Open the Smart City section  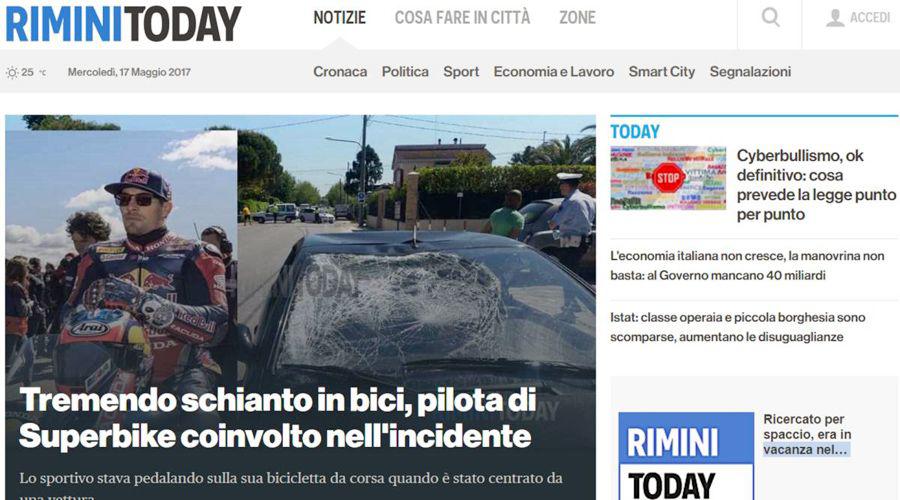(x=662, y=72)
